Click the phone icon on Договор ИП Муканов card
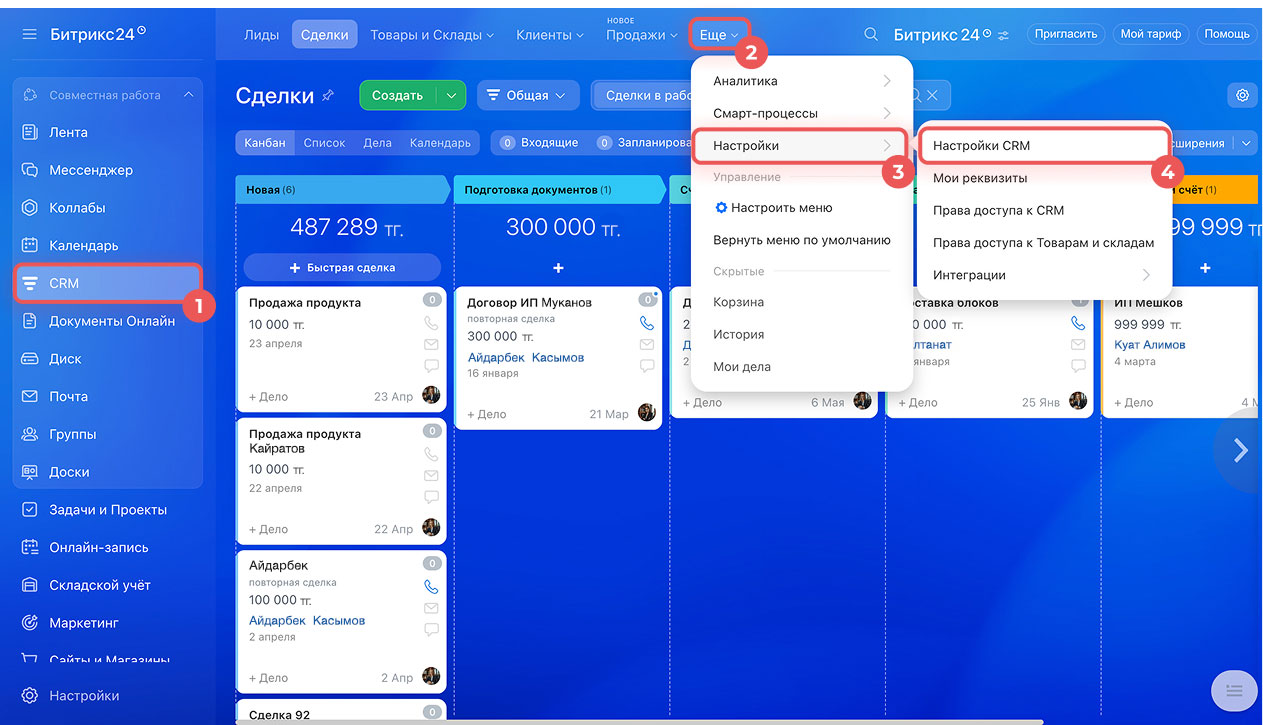This screenshot has height=725, width=1263. point(647,323)
